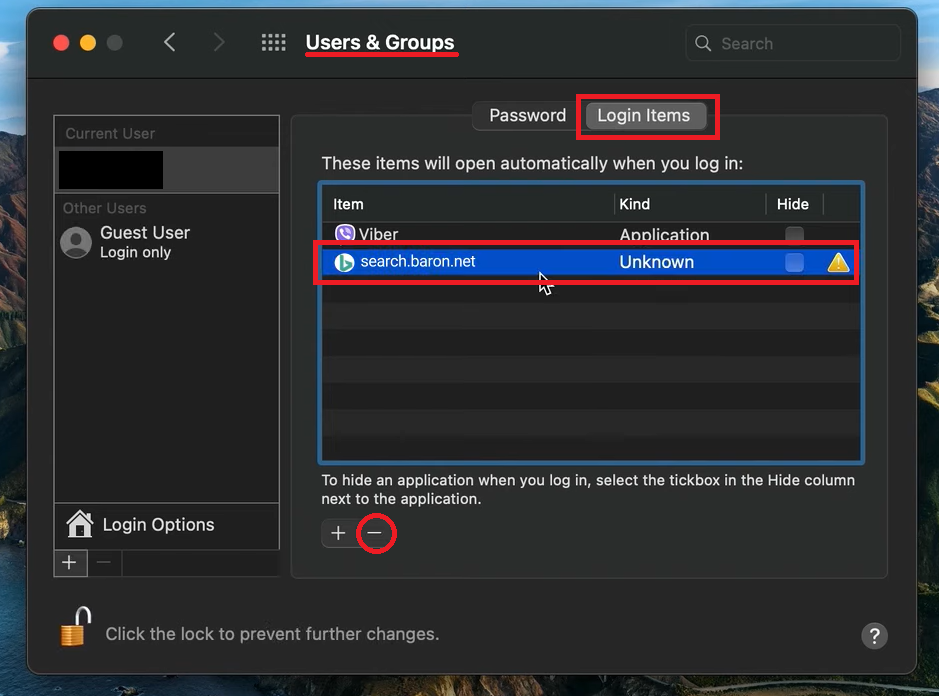Sort by the Item column header
Viewport: 939px width, 696px height.
tap(468, 204)
